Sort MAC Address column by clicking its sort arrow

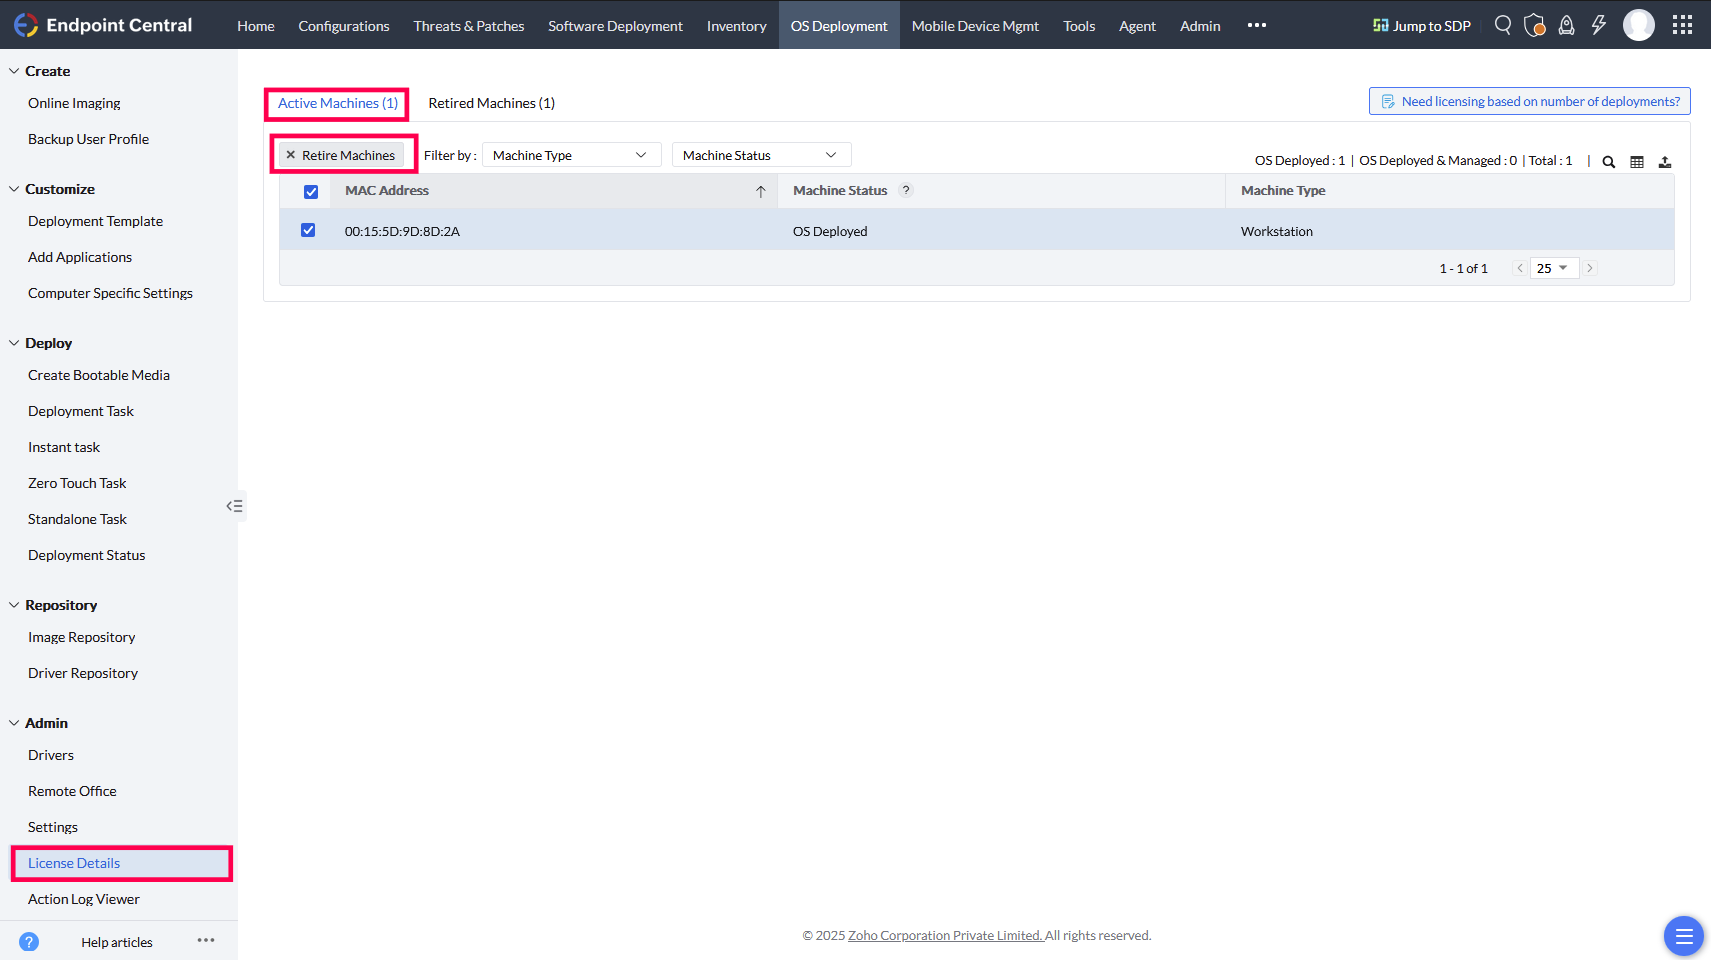coord(761,190)
